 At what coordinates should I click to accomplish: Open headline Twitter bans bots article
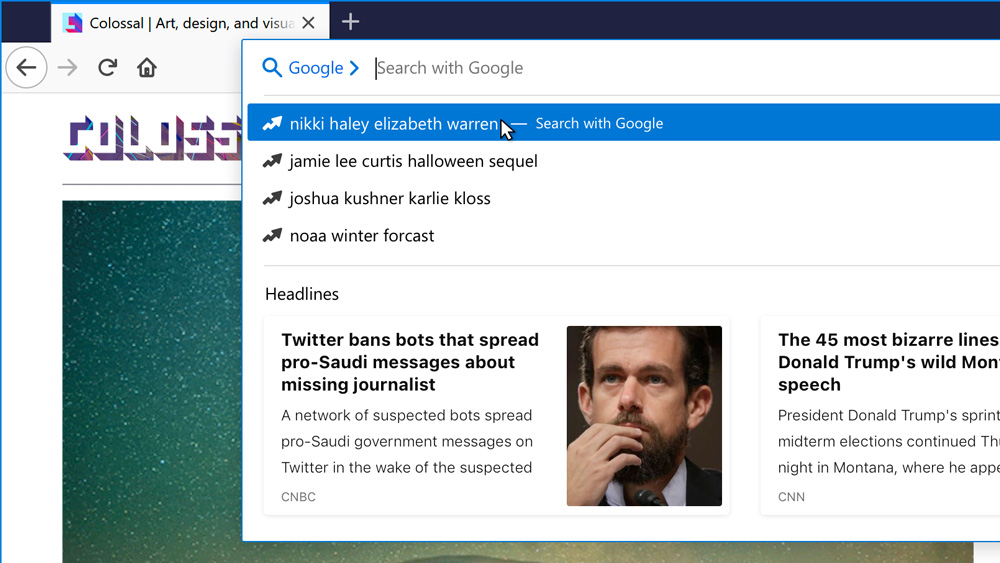pos(410,362)
